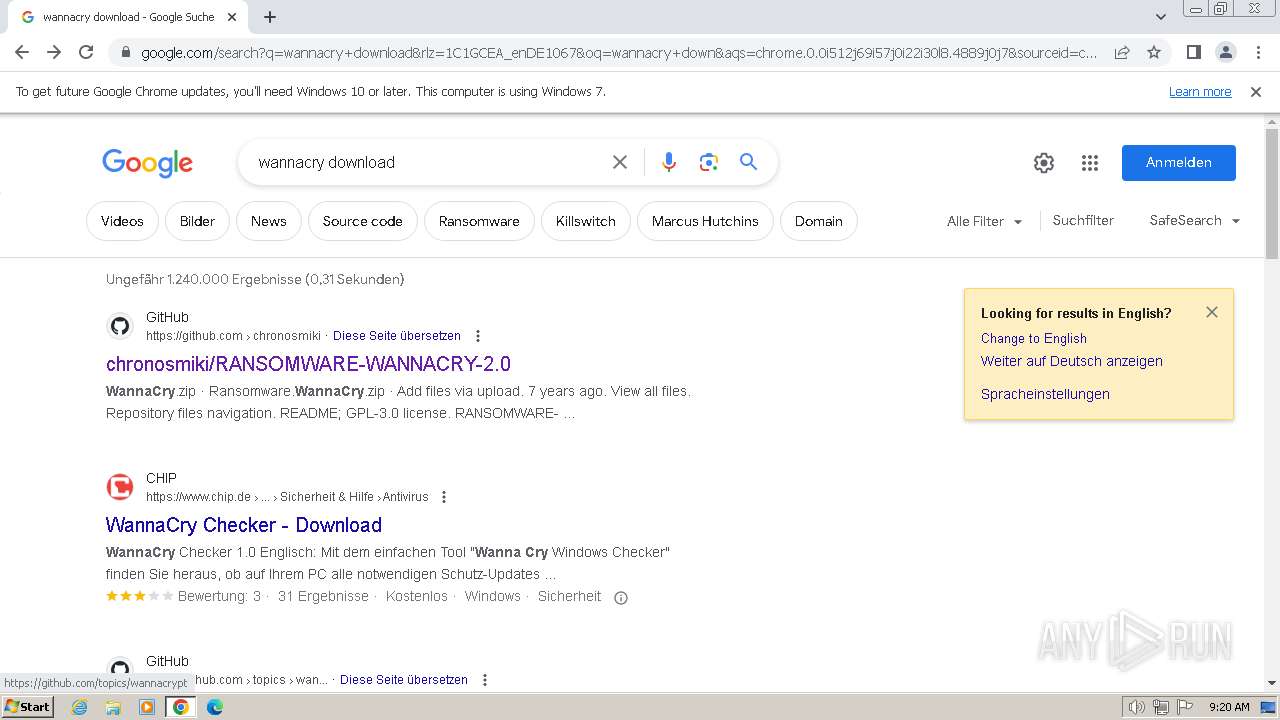Submit search with magnifier icon
Image resolution: width=1280 pixels, height=720 pixels.
pyautogui.click(x=748, y=162)
